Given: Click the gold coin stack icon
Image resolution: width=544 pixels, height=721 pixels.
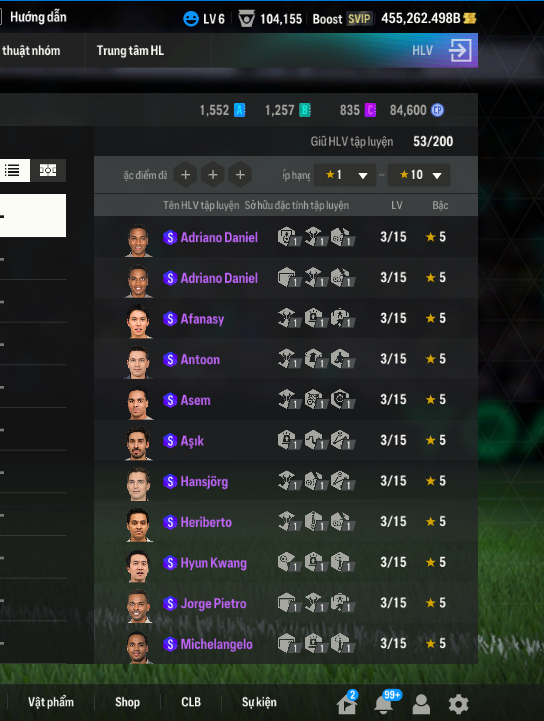Looking at the screenshot, I should [470, 18].
